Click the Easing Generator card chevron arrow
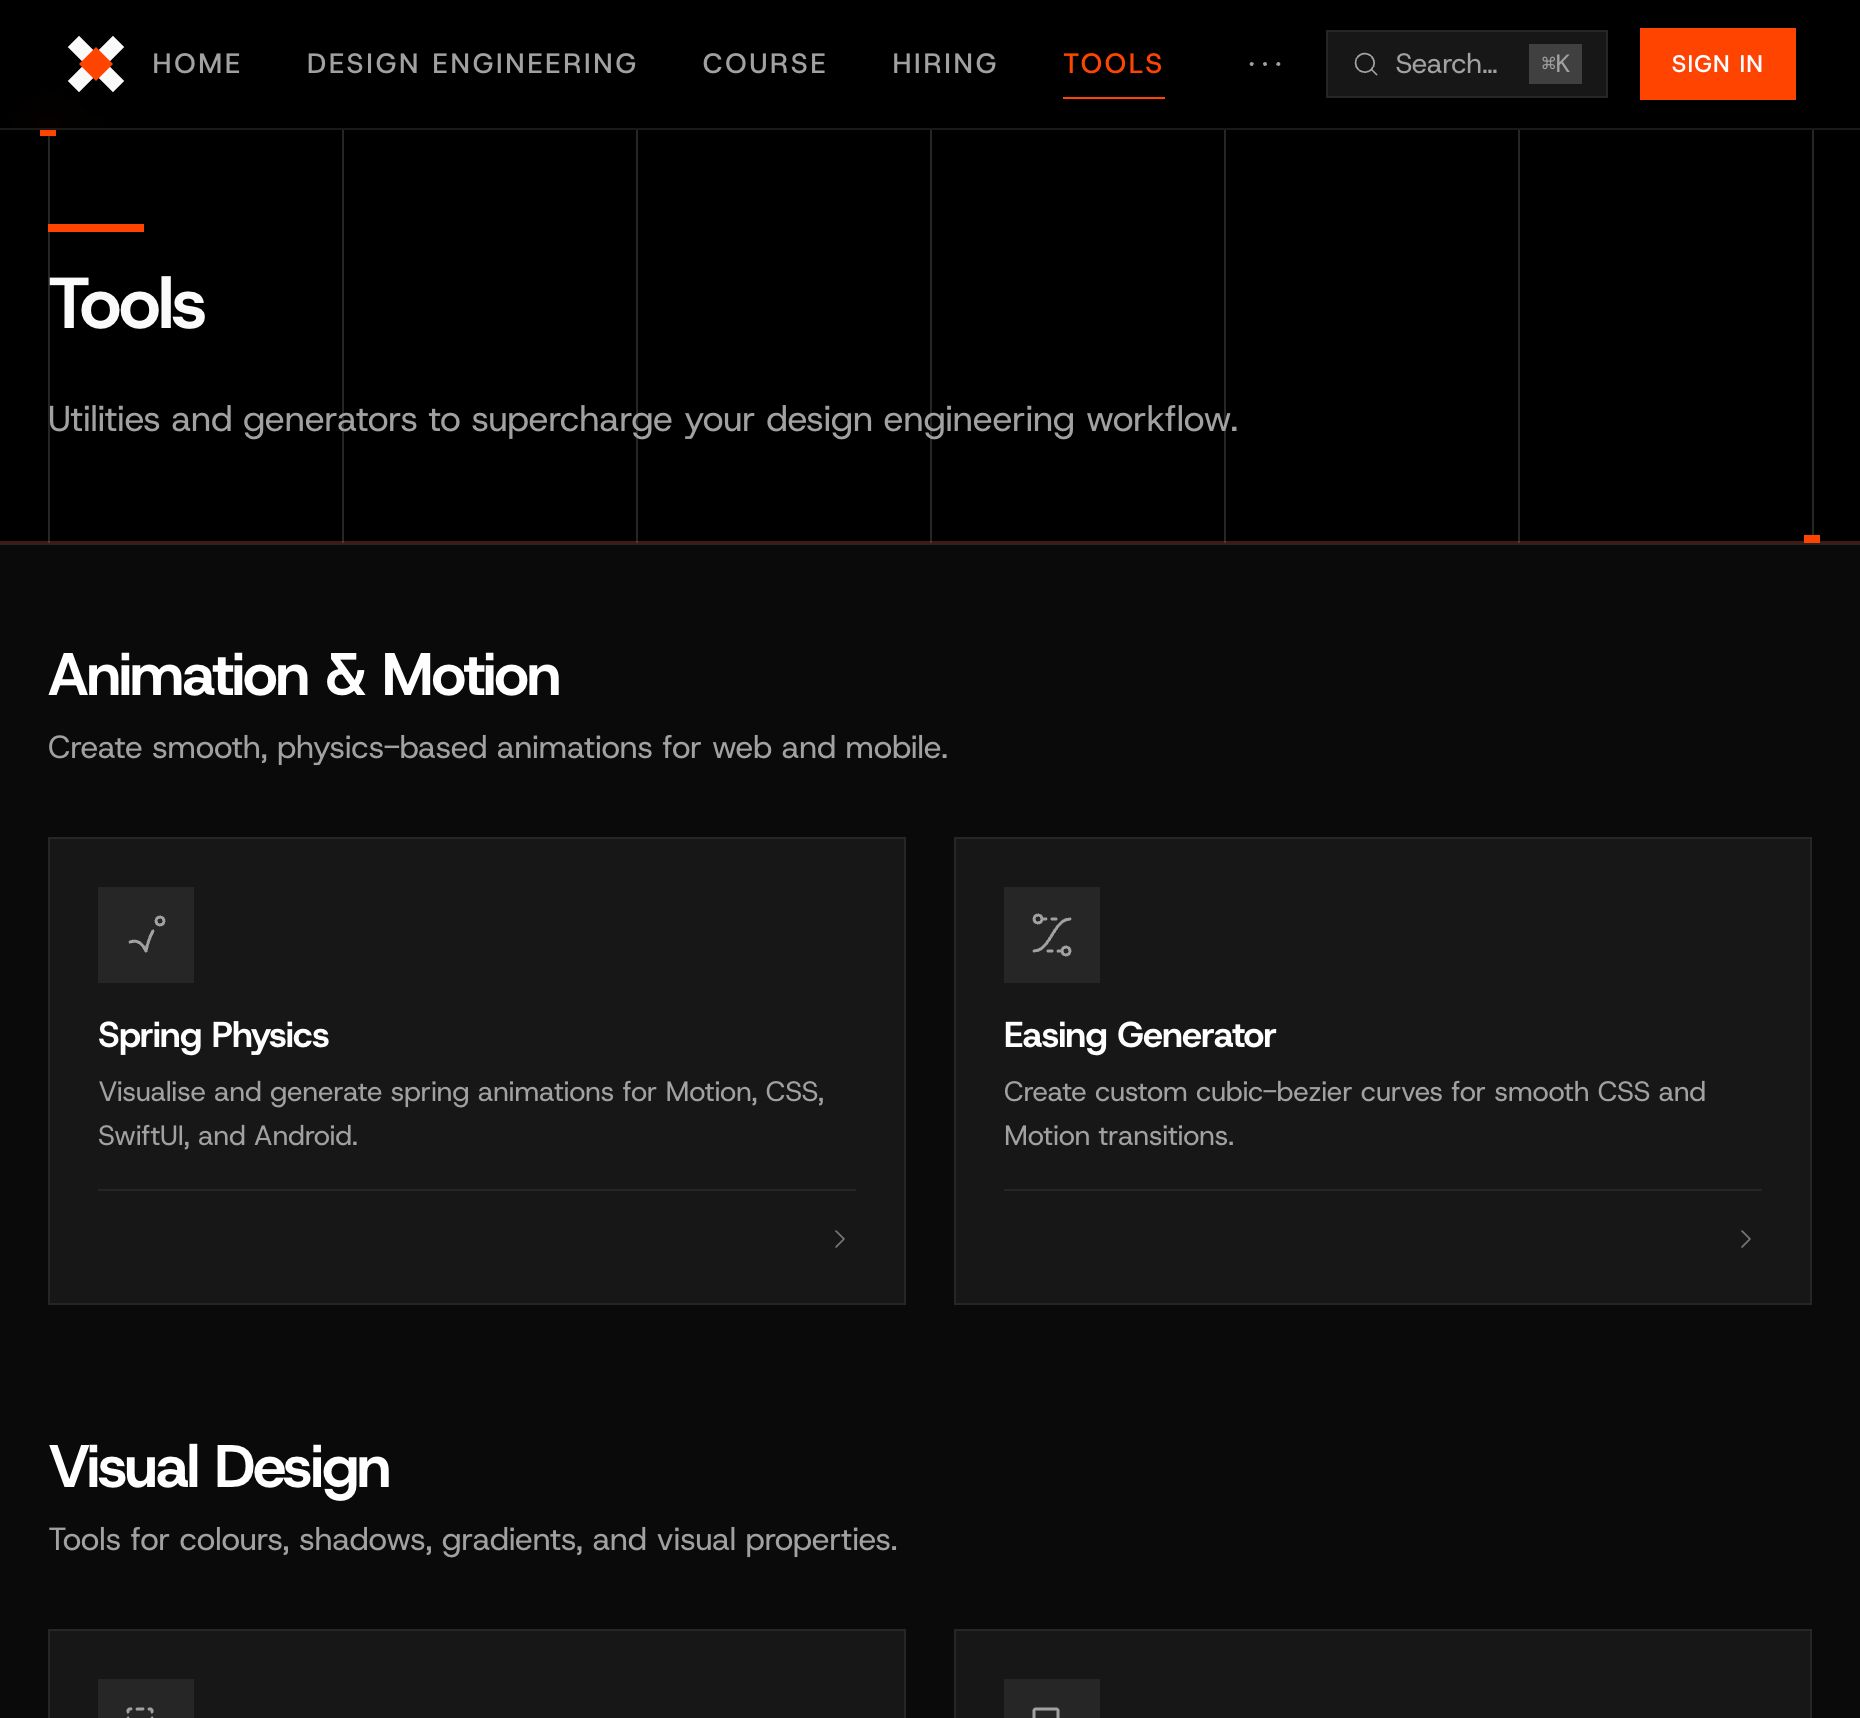Screen dimensions: 1860x1718 click(1745, 1239)
